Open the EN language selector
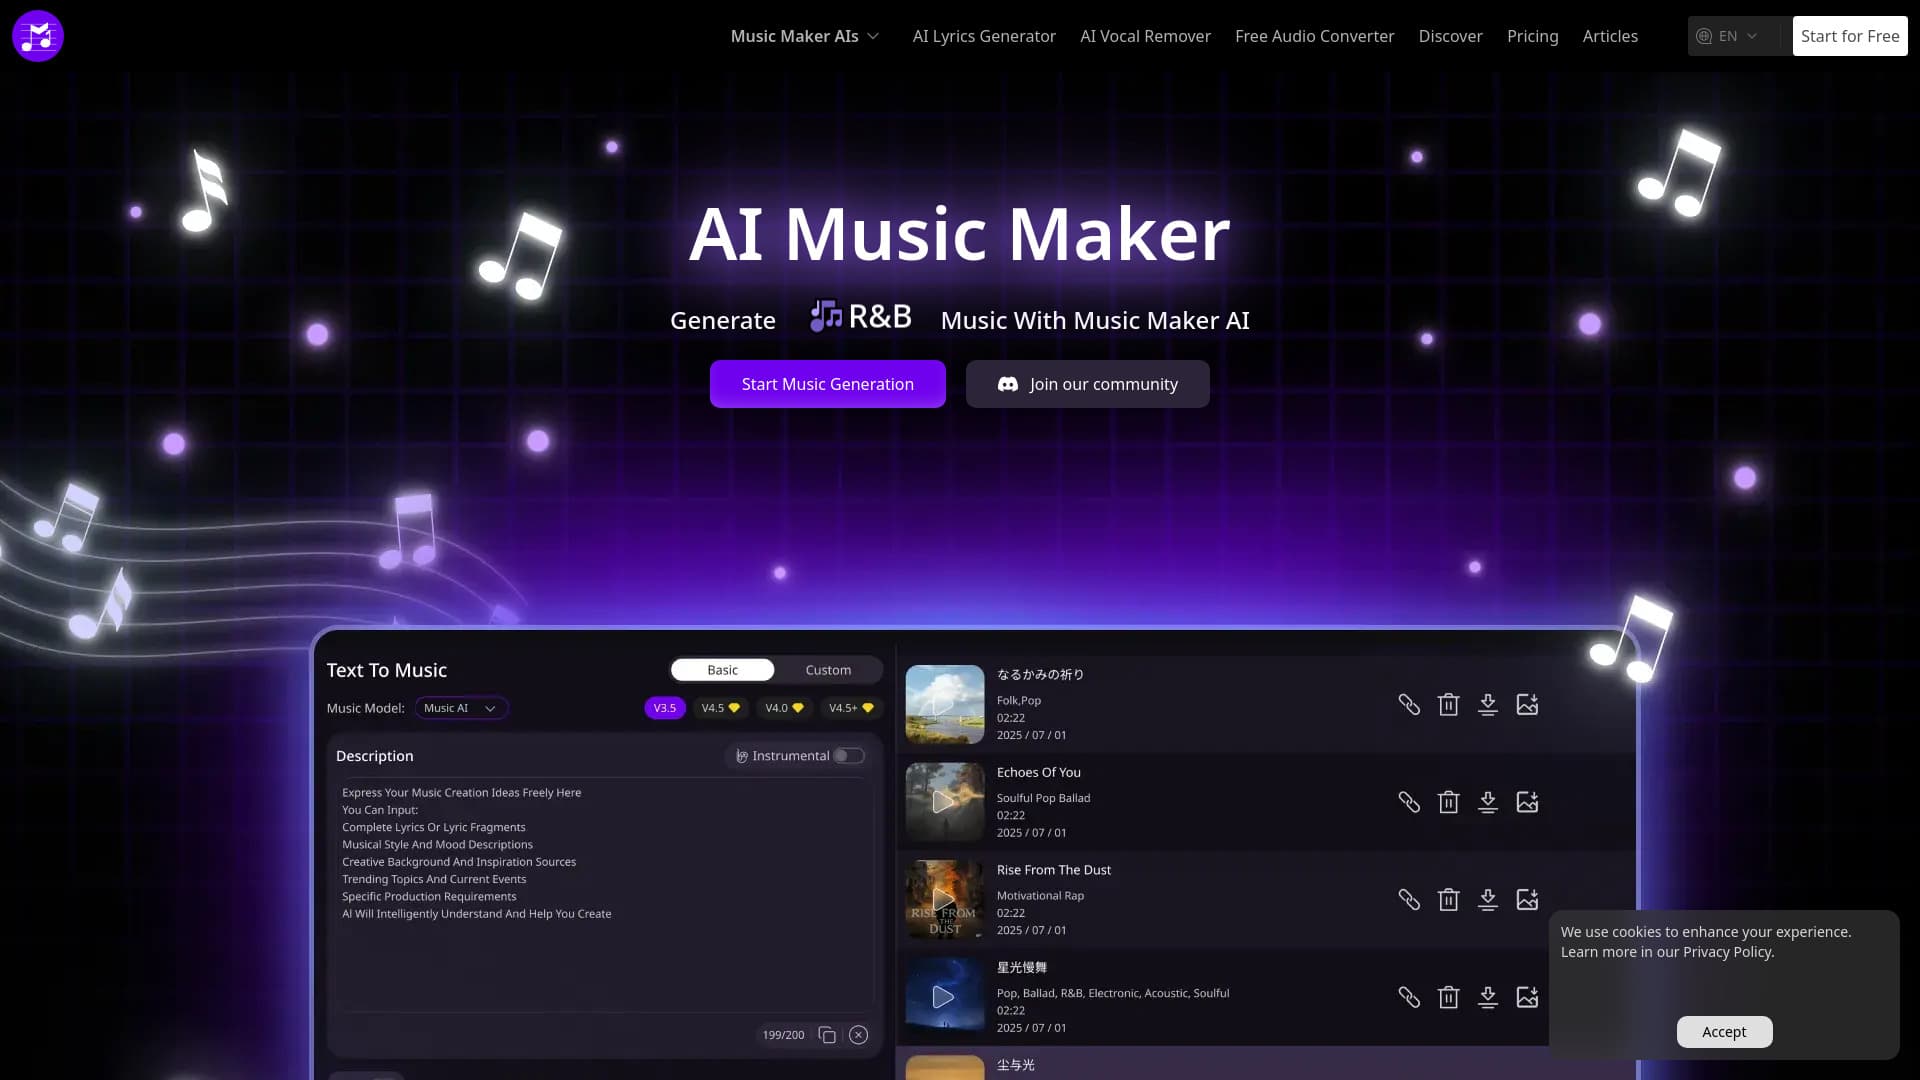 tap(1729, 35)
